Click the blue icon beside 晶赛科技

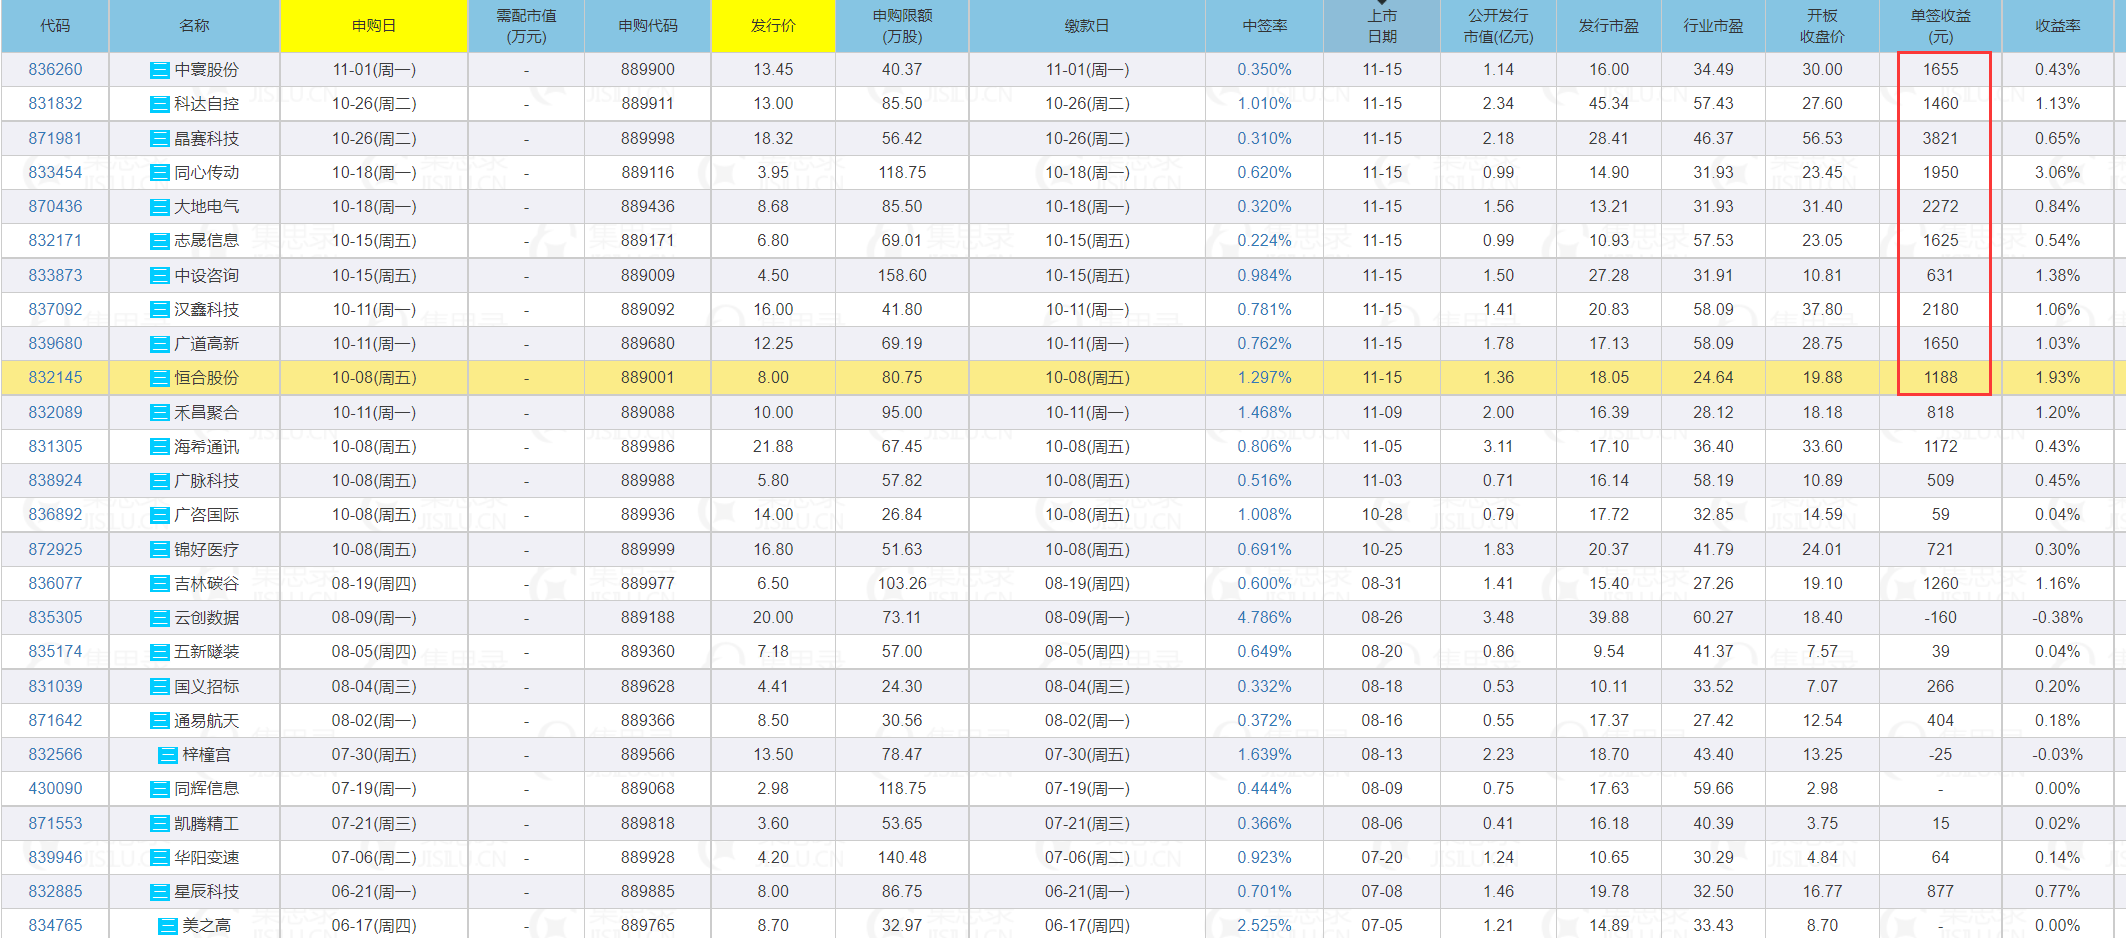[159, 139]
